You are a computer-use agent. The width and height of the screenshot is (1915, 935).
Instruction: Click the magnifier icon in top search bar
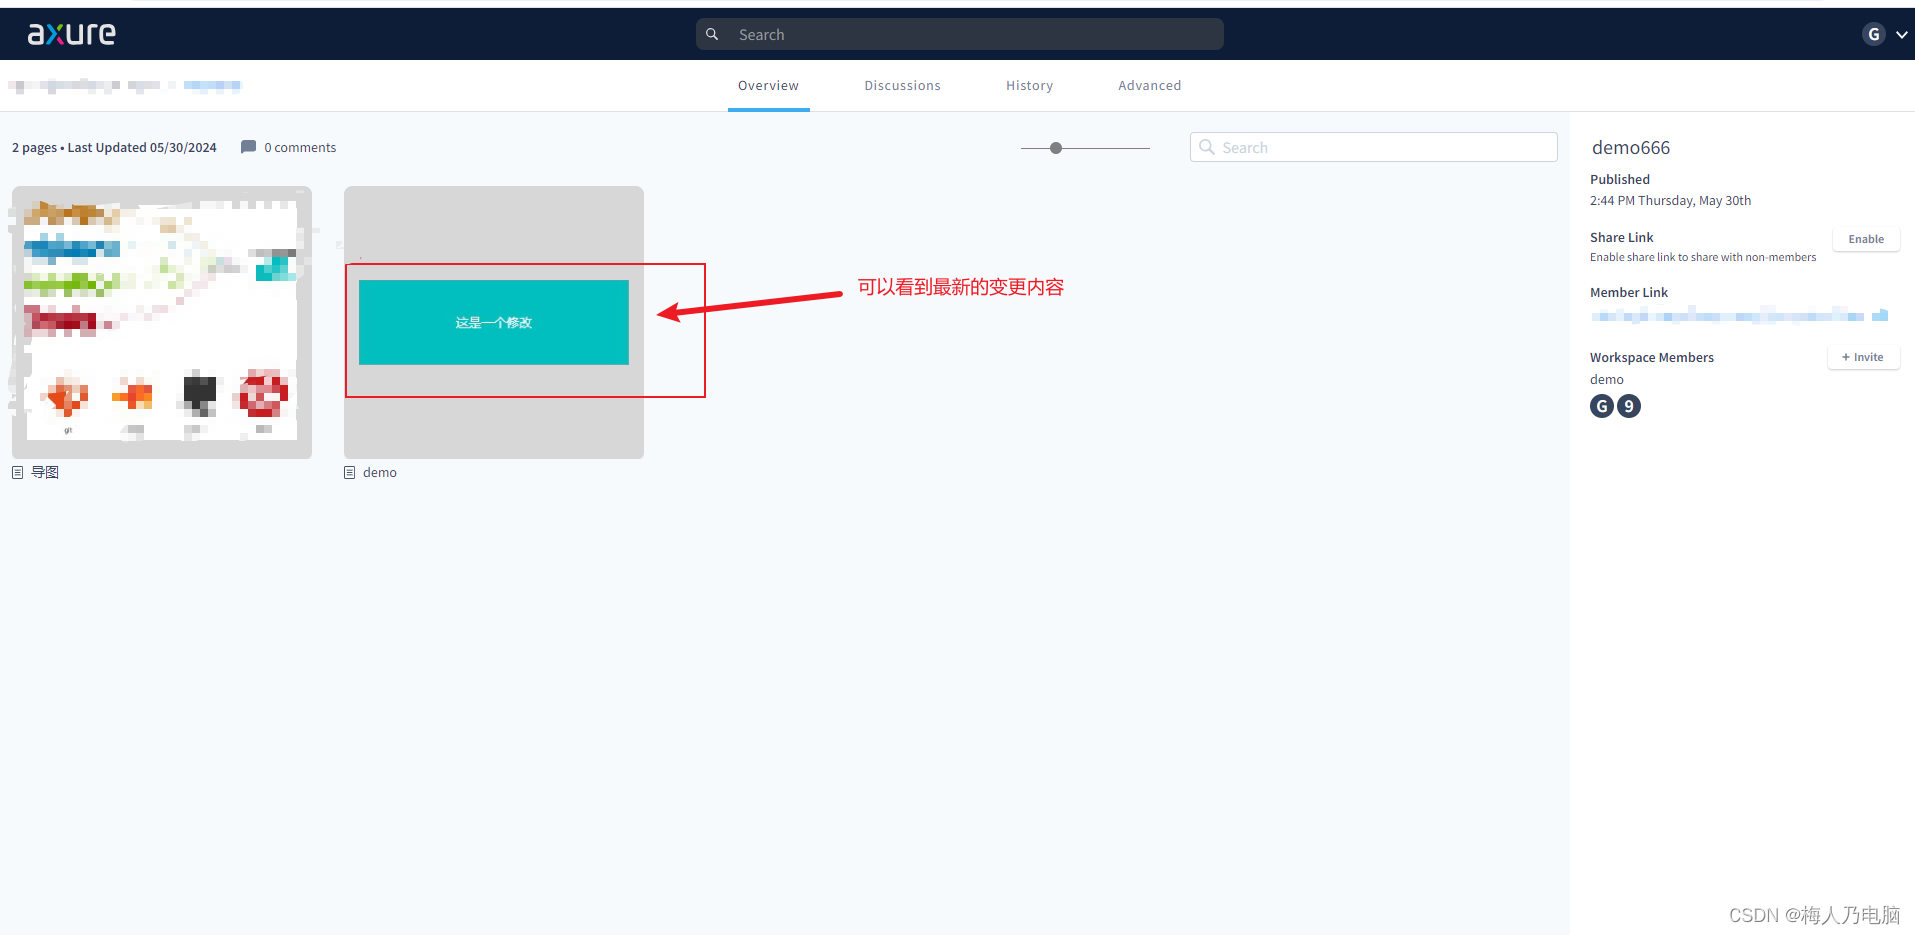[x=712, y=34]
